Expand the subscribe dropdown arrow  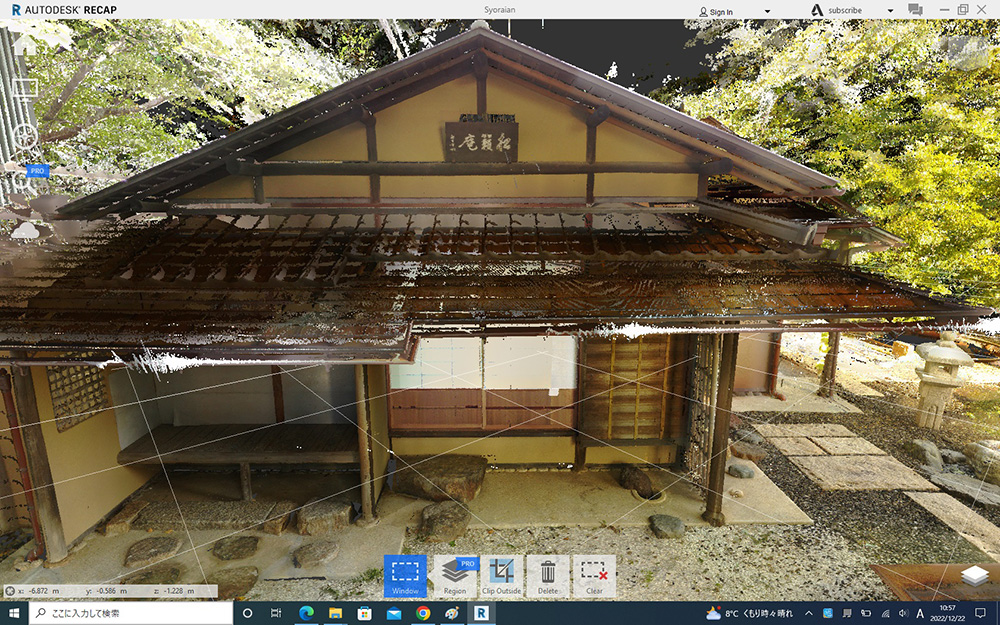(890, 11)
